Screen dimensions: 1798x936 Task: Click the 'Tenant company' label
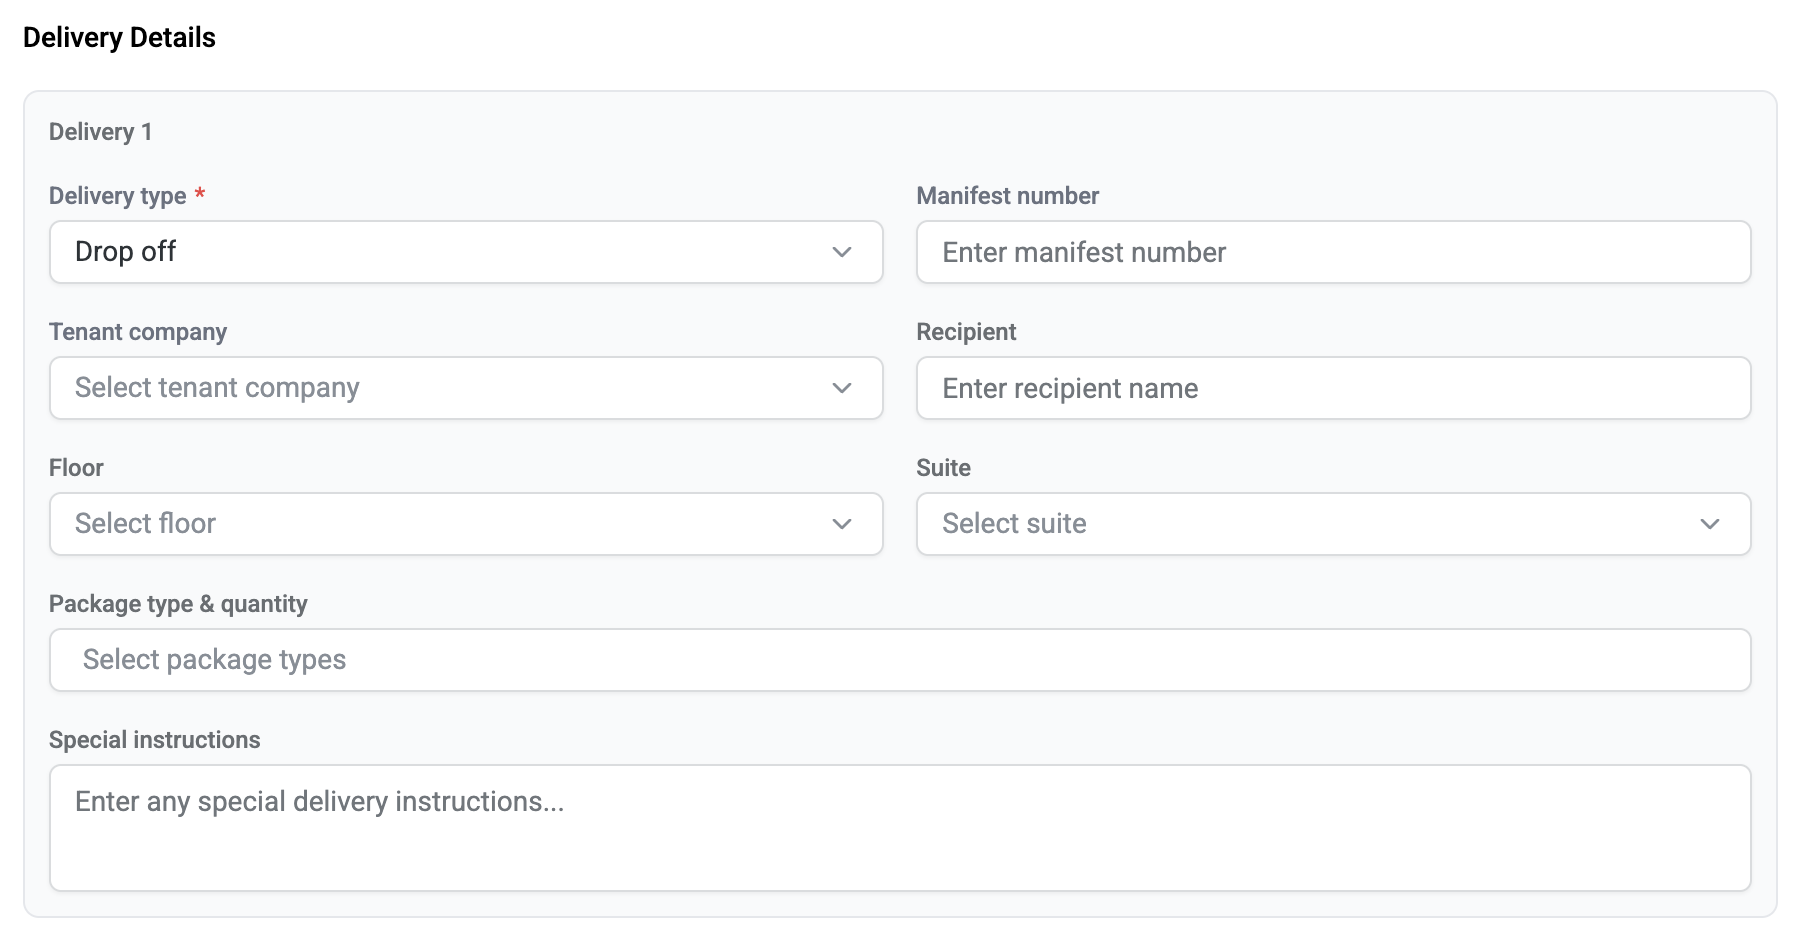138,332
